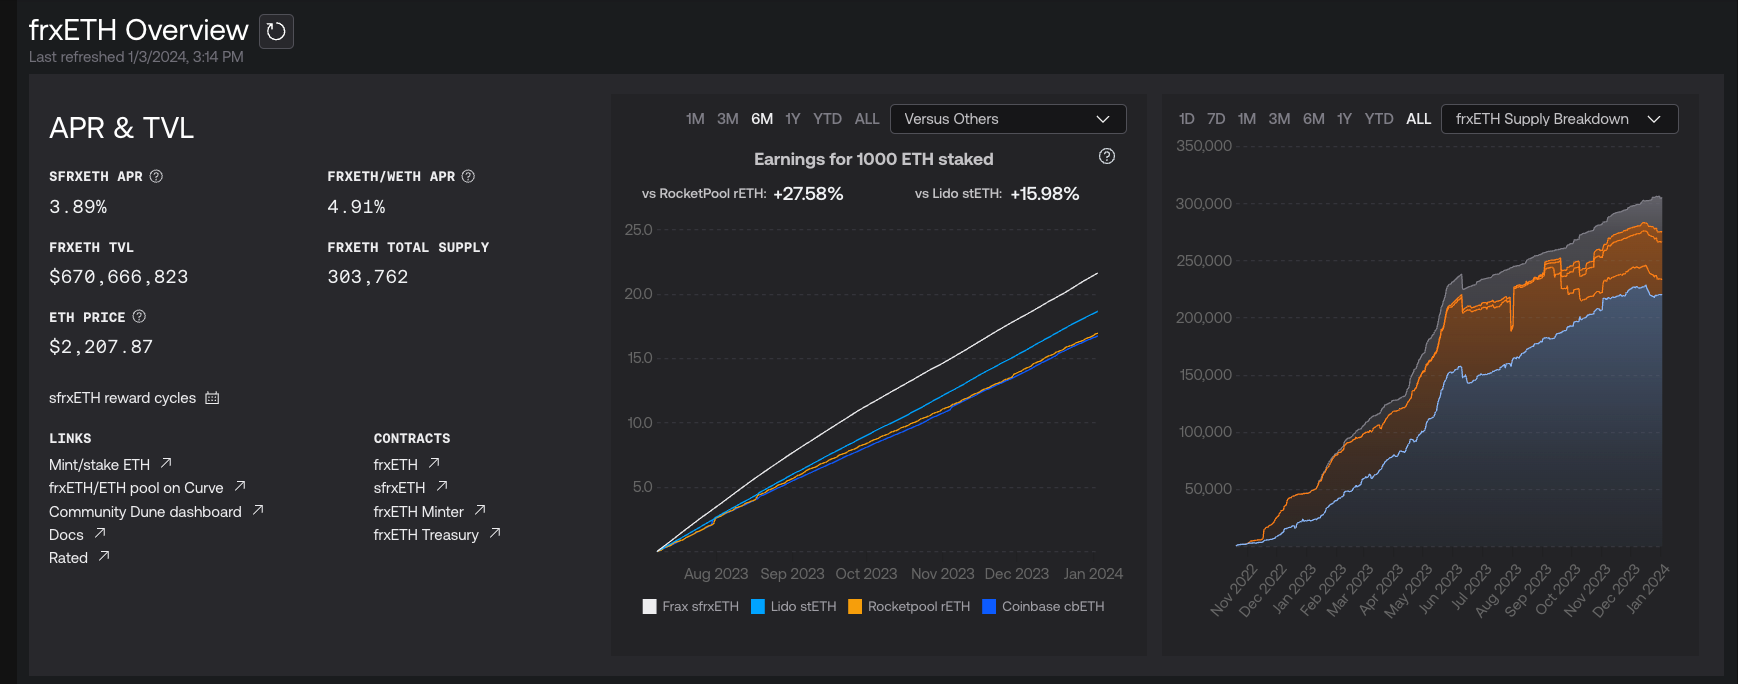Click the SFRXETH APR help icon
The image size is (1738, 684).
pos(156,176)
